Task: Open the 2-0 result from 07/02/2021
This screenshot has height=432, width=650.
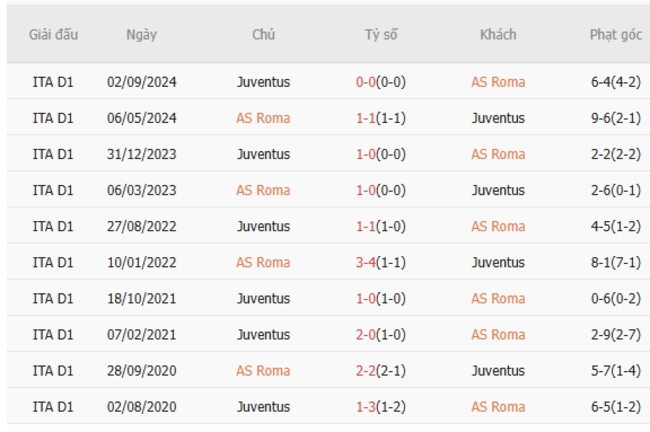Action: pyautogui.click(x=366, y=334)
